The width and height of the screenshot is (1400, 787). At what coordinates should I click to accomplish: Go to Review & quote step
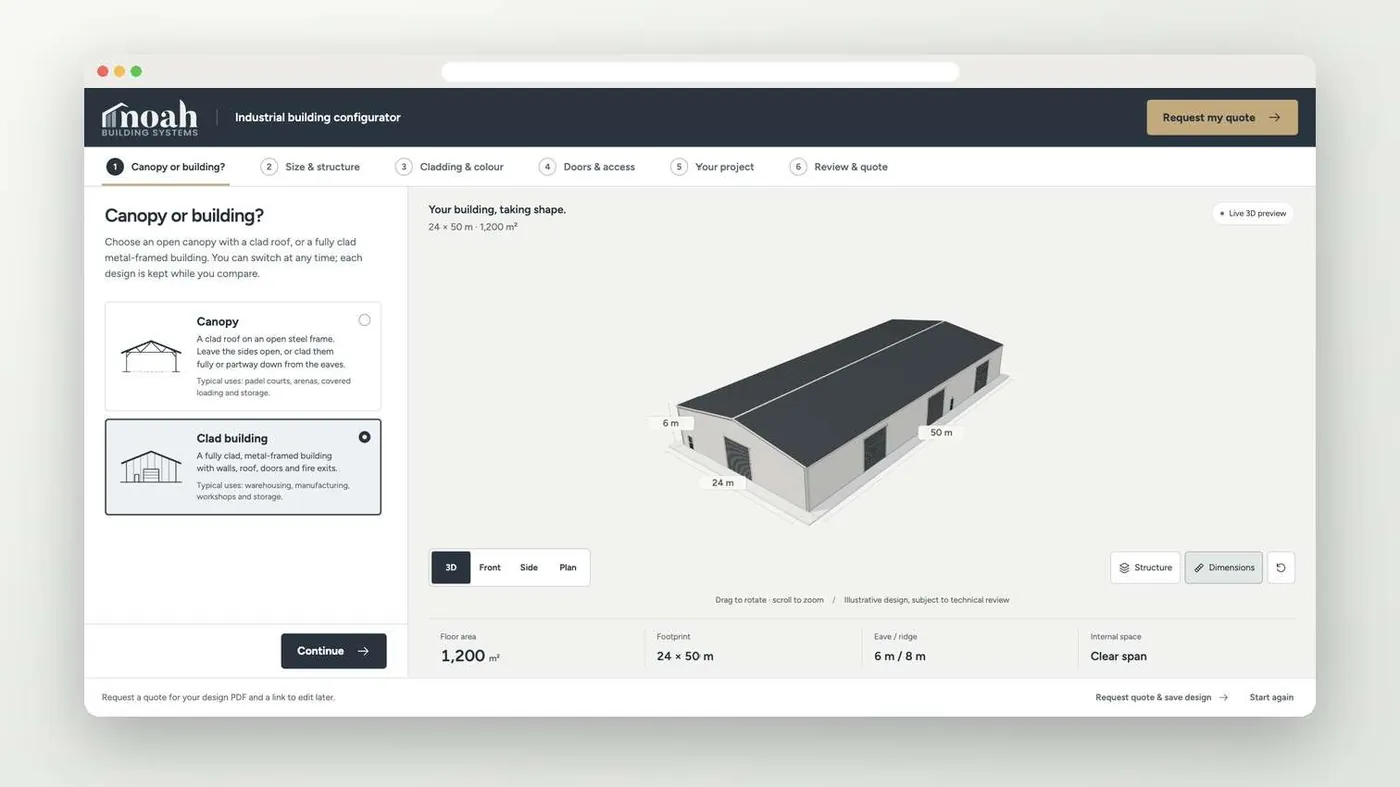pos(839,167)
